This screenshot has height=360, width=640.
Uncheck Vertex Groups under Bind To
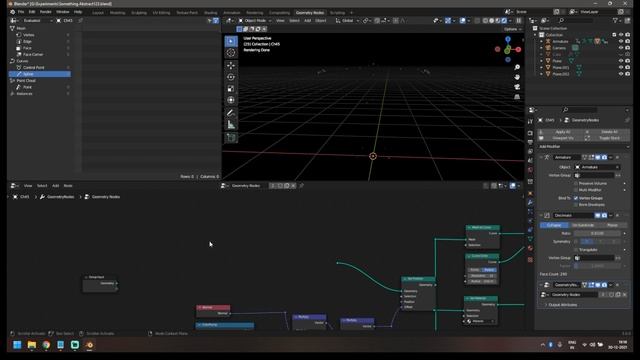point(576,198)
